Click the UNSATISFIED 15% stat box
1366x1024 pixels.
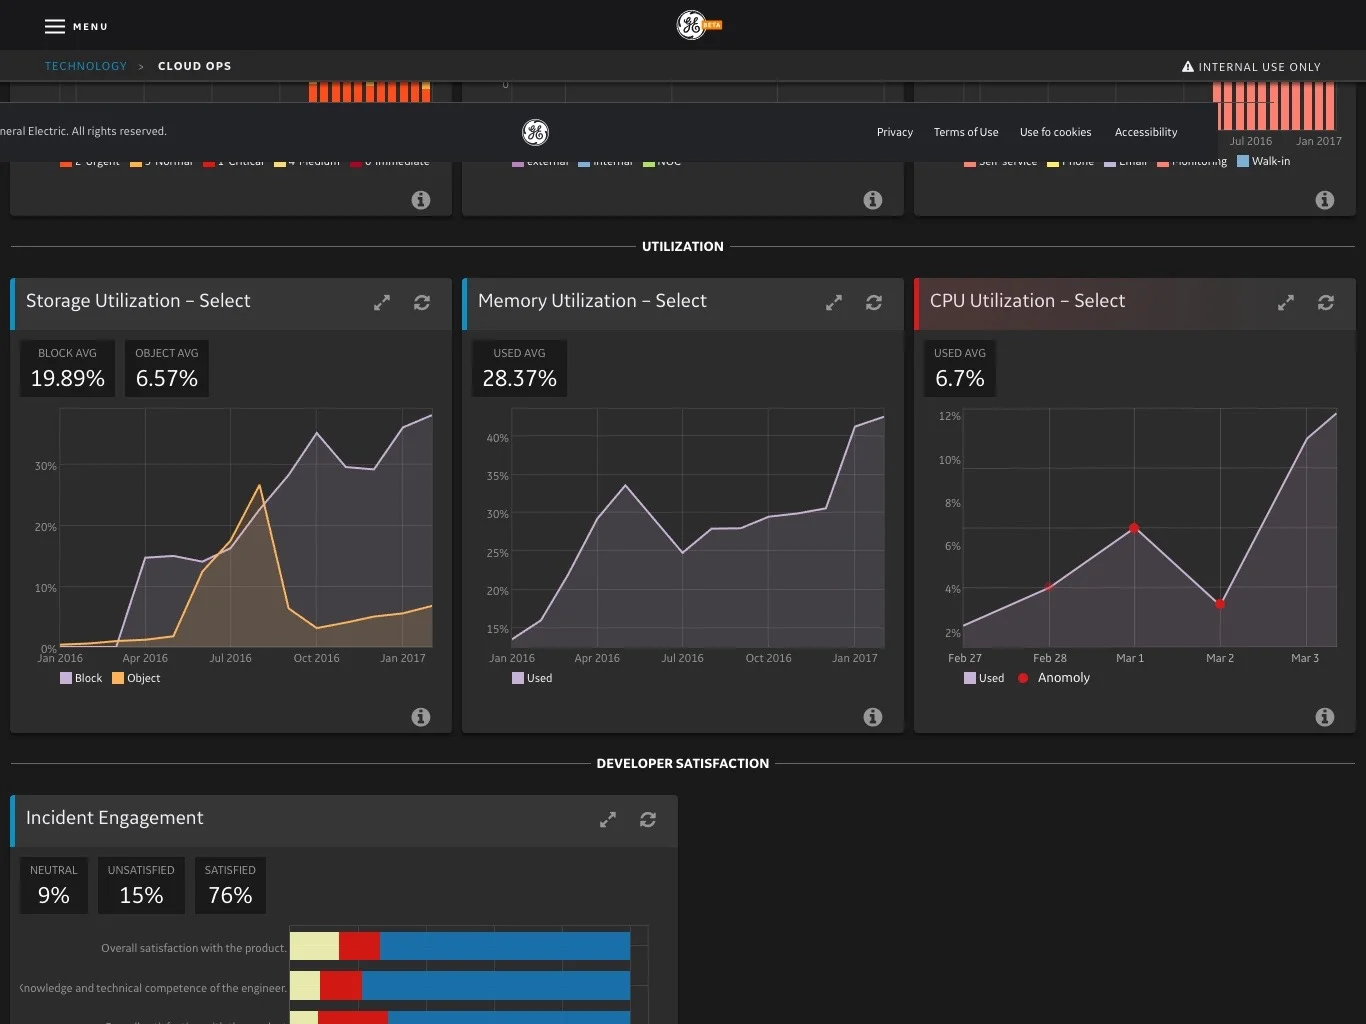pyautogui.click(x=141, y=885)
